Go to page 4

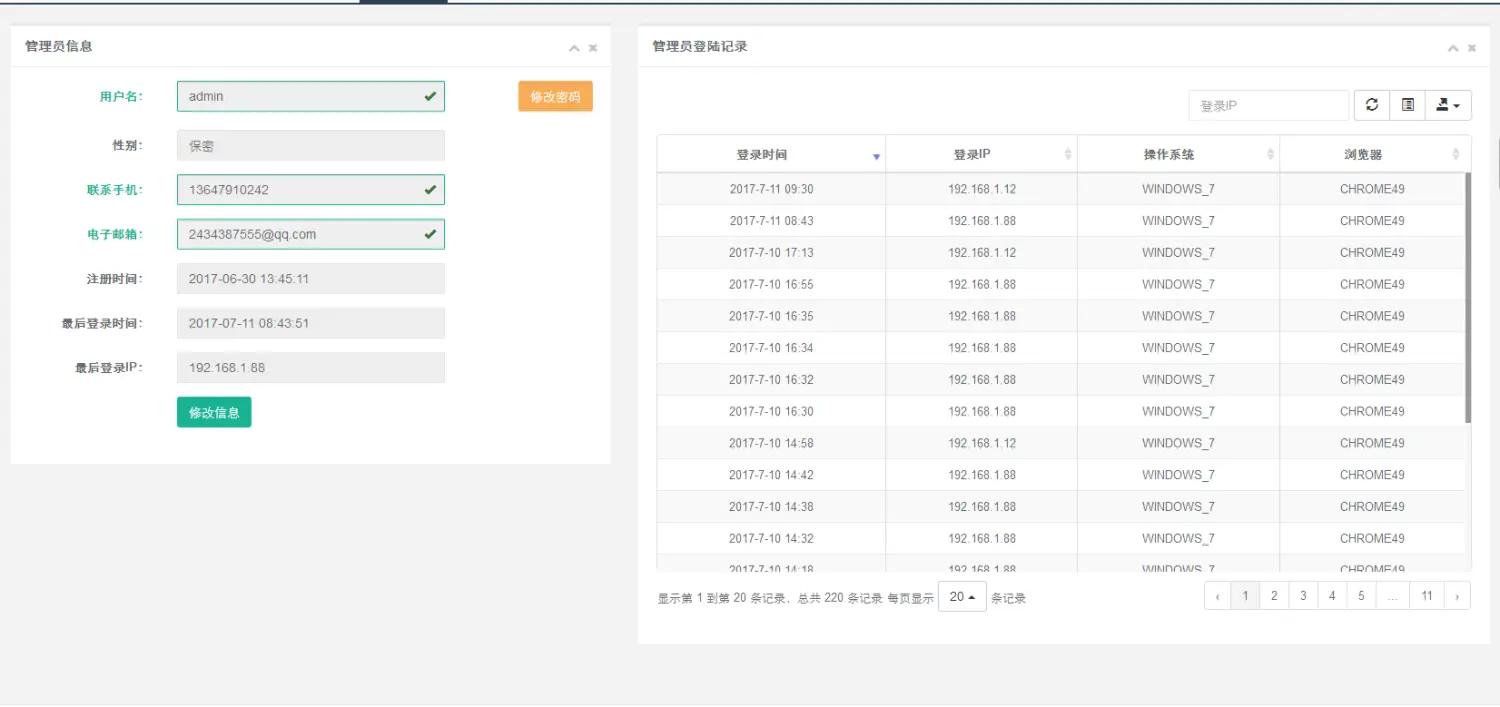point(1332,596)
